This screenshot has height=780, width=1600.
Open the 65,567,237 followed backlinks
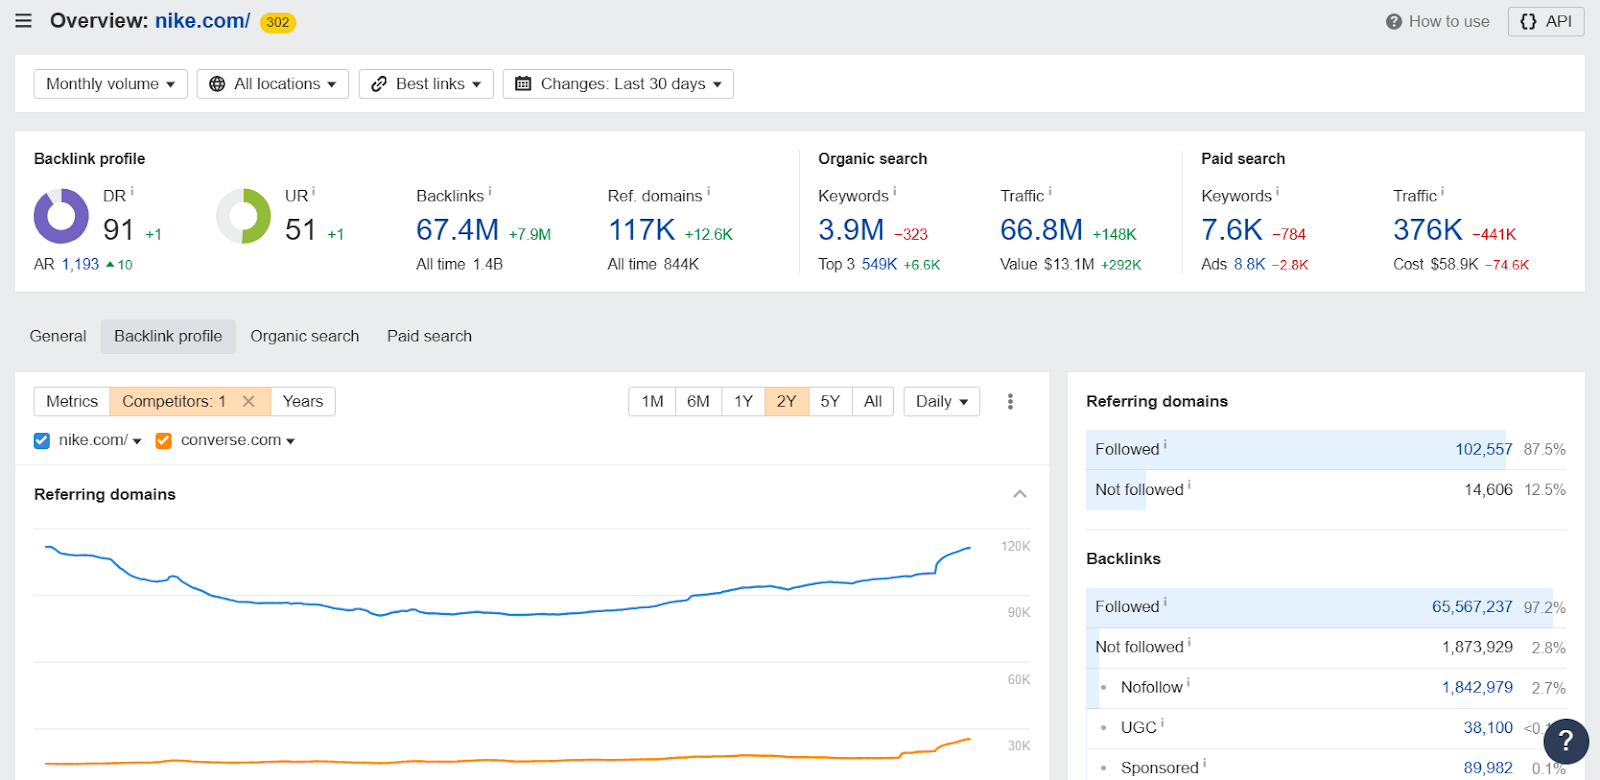pyautogui.click(x=1472, y=607)
